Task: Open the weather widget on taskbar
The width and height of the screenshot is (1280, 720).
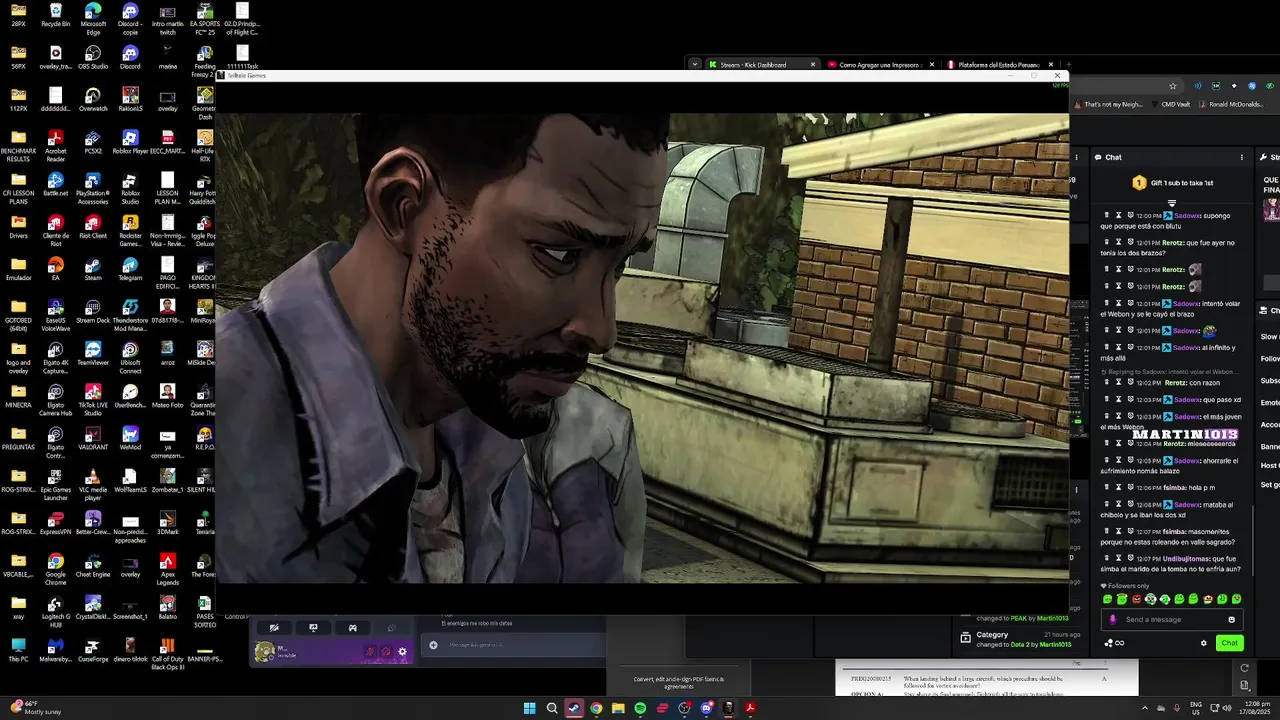Action: 34,708
